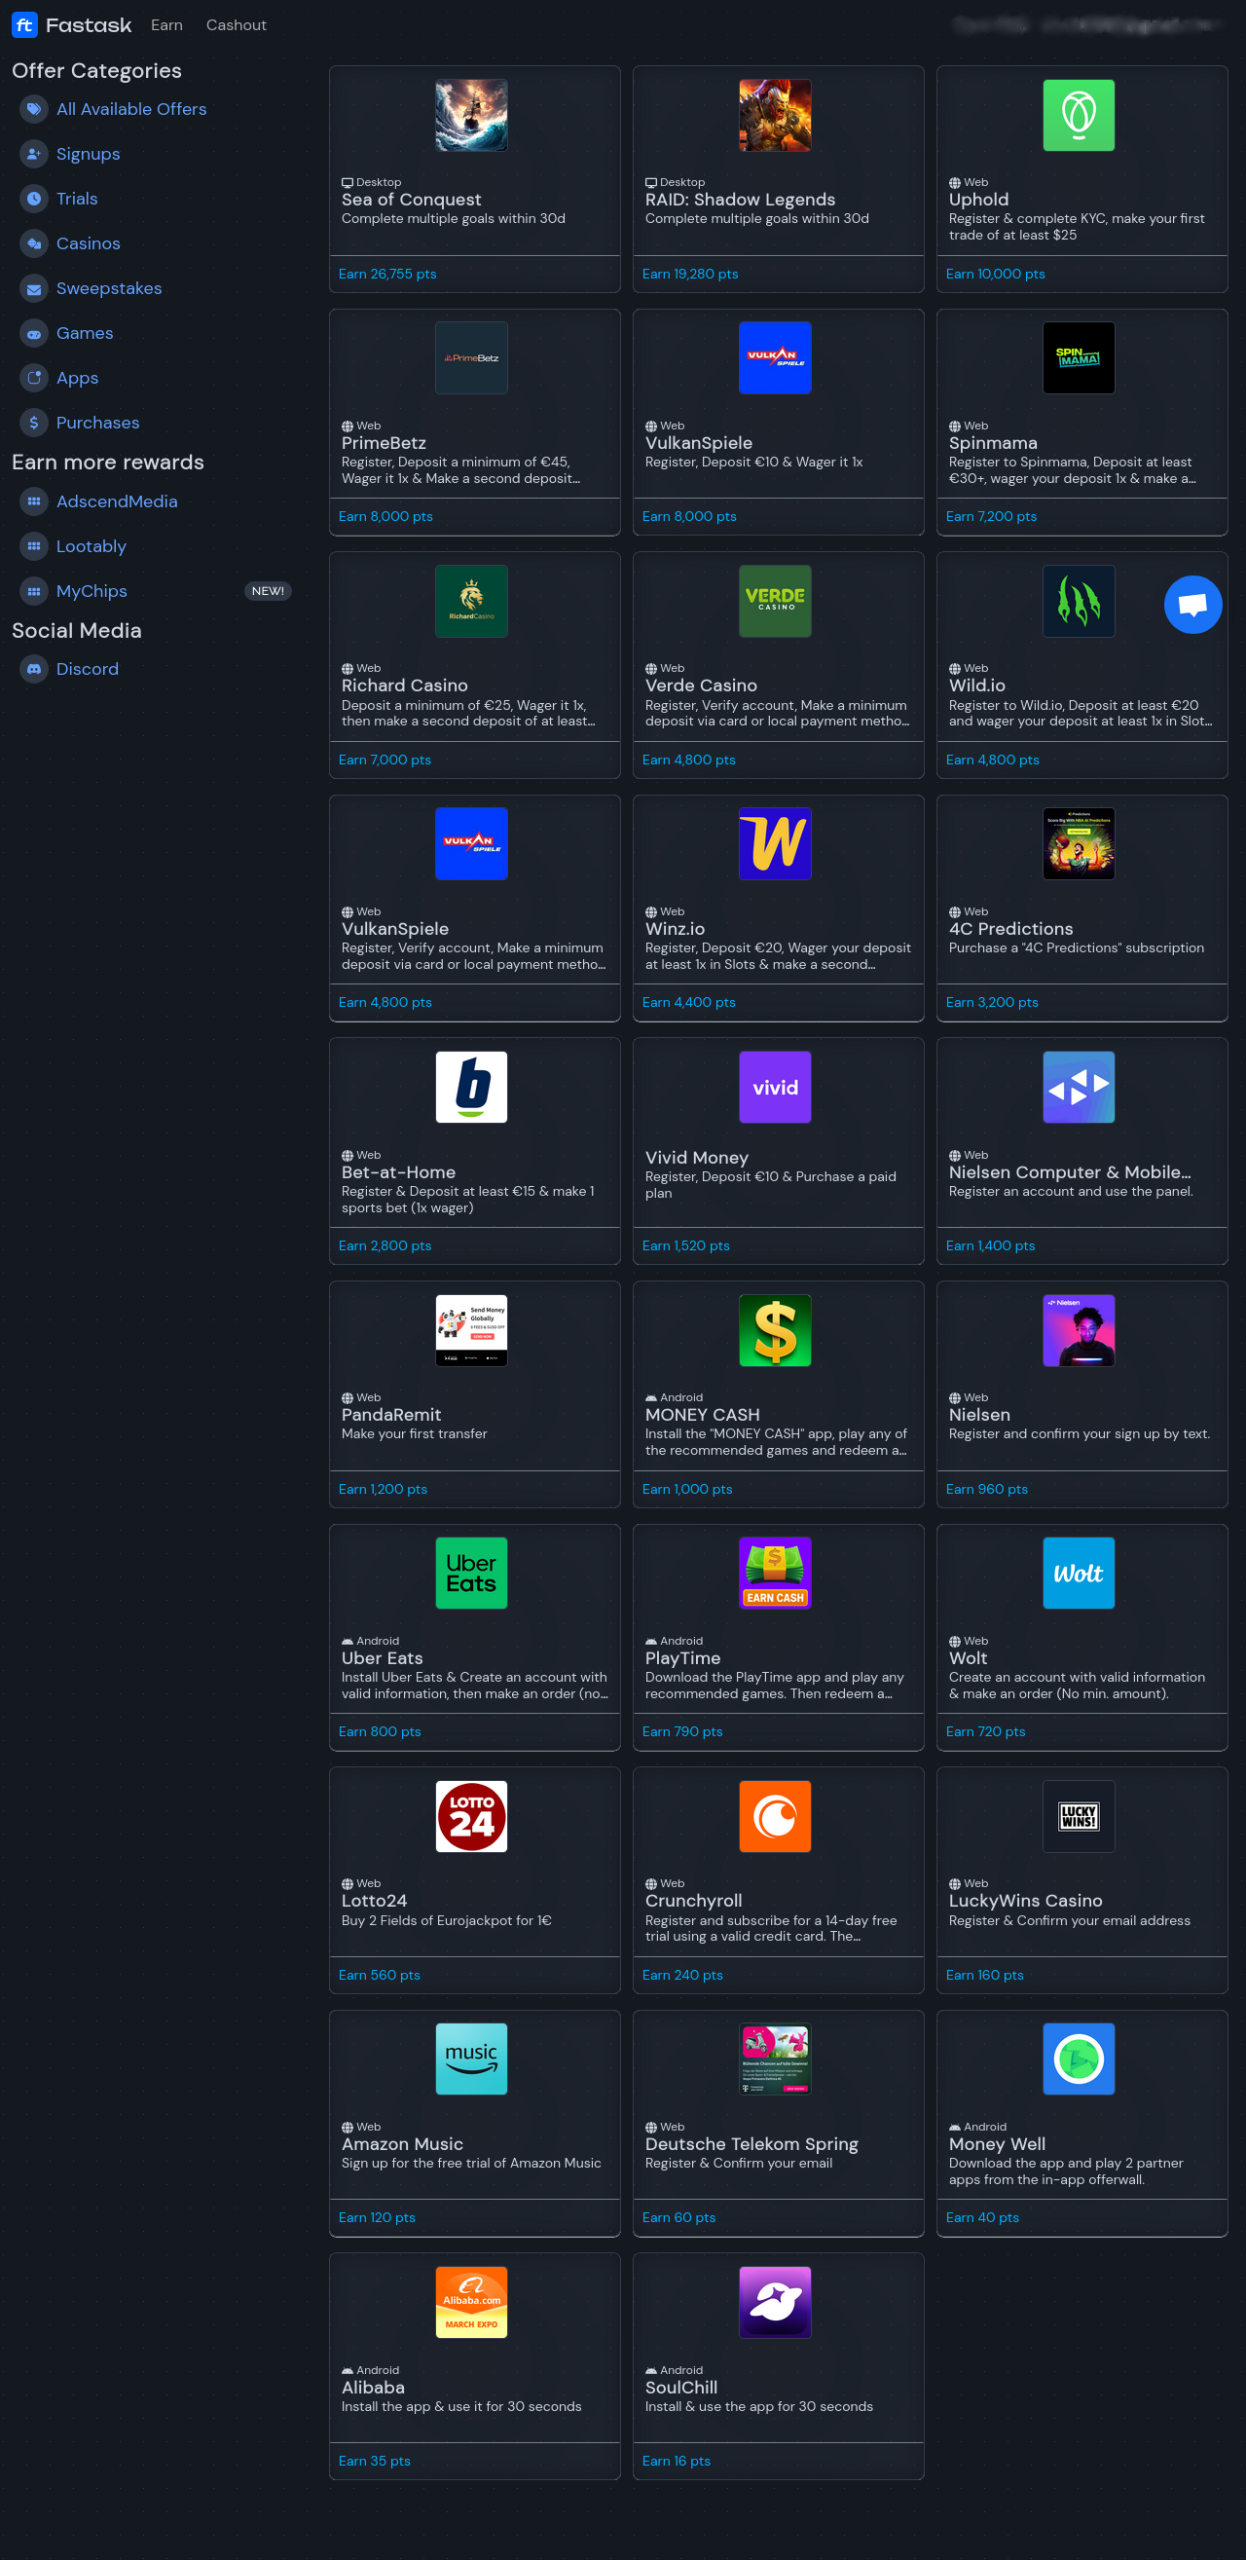Click the Richard Casino lion logo
This screenshot has height=2560, width=1246.
[472, 601]
